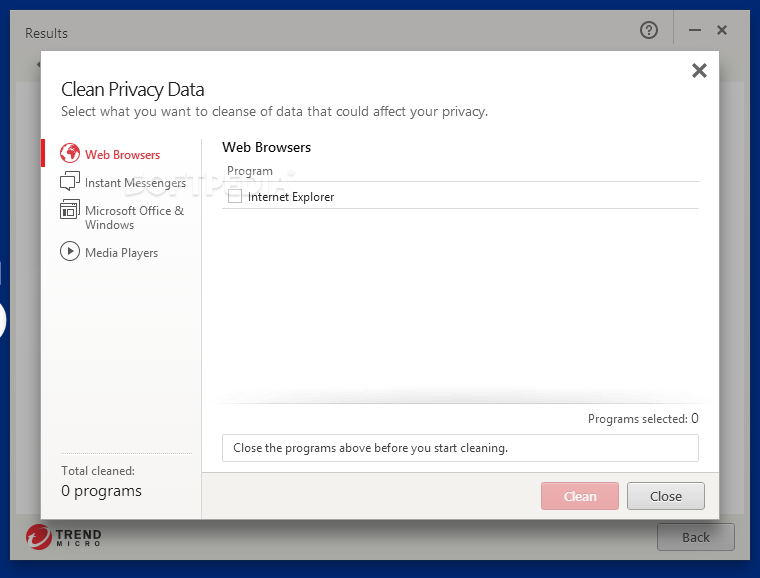Click the Program column header
The height and width of the screenshot is (578, 760).
[250, 171]
